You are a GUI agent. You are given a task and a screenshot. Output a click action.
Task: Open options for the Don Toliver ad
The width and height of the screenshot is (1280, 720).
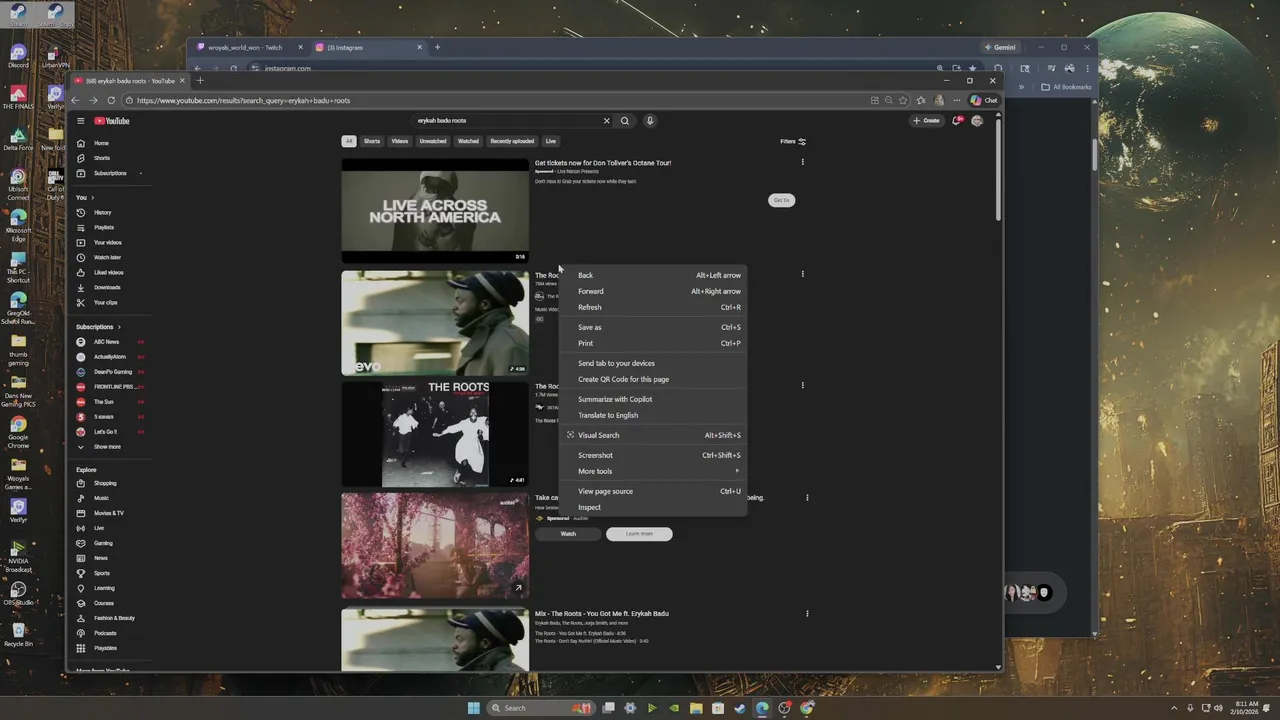point(803,162)
